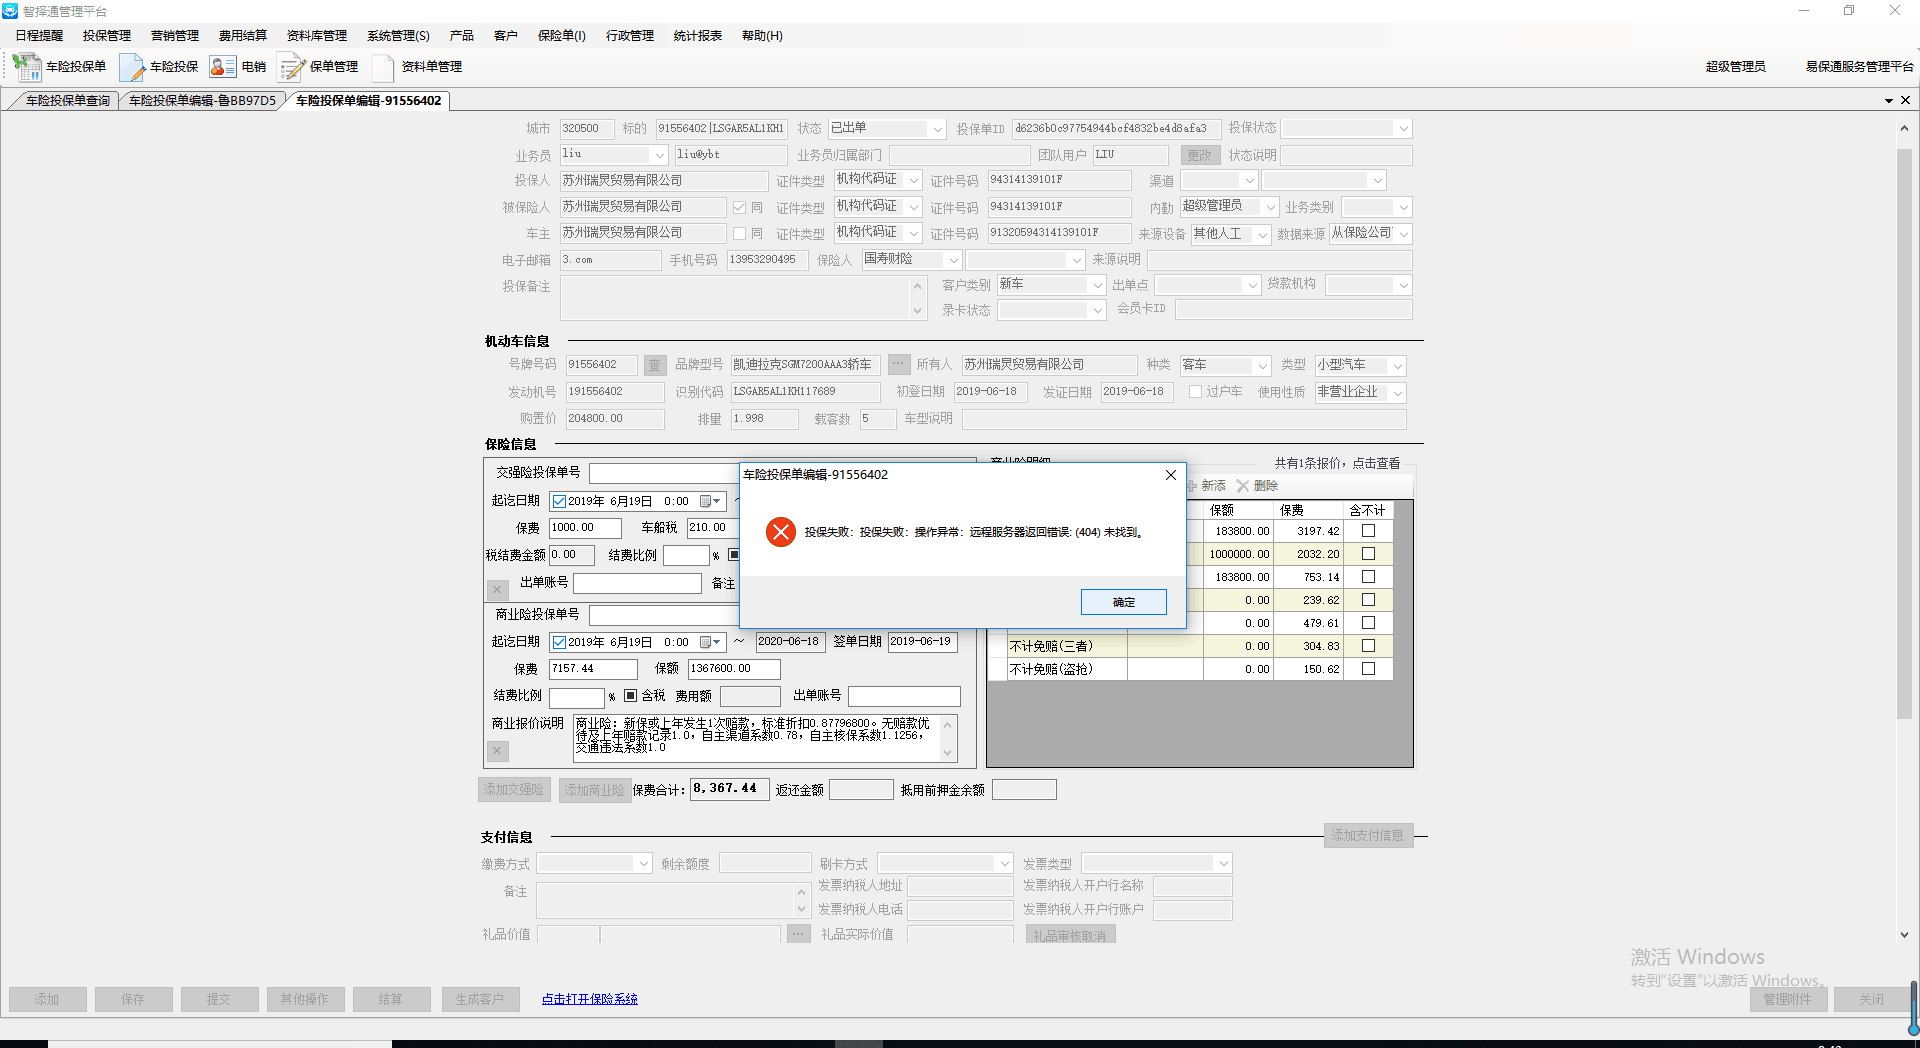Screen dimensions: 1920x1048
Task: Click the 点击打开保险系统 link
Action: pyautogui.click(x=589, y=999)
